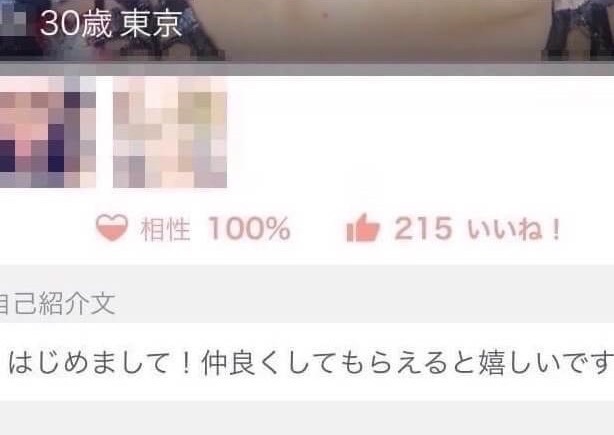The image size is (614, 435).
Task: Click the empty photo area right of thumbnails
Action: (x=421, y=132)
